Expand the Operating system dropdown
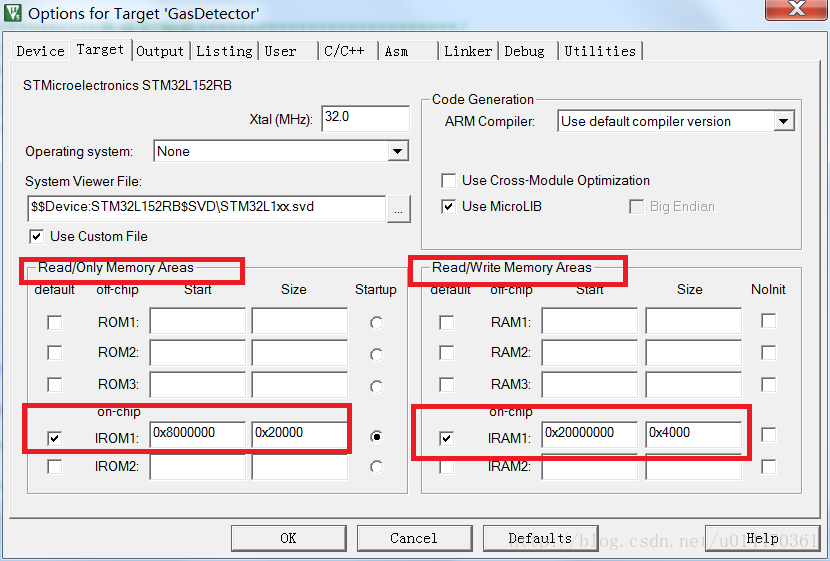 397,151
